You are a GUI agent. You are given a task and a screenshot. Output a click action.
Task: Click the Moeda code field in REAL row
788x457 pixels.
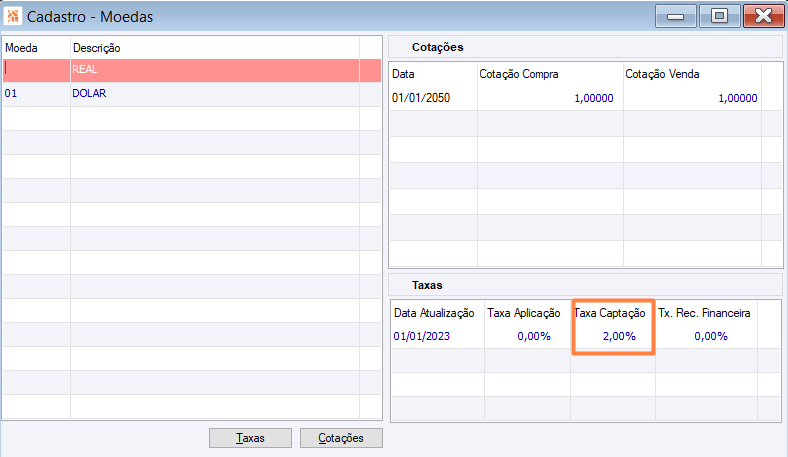pos(37,70)
